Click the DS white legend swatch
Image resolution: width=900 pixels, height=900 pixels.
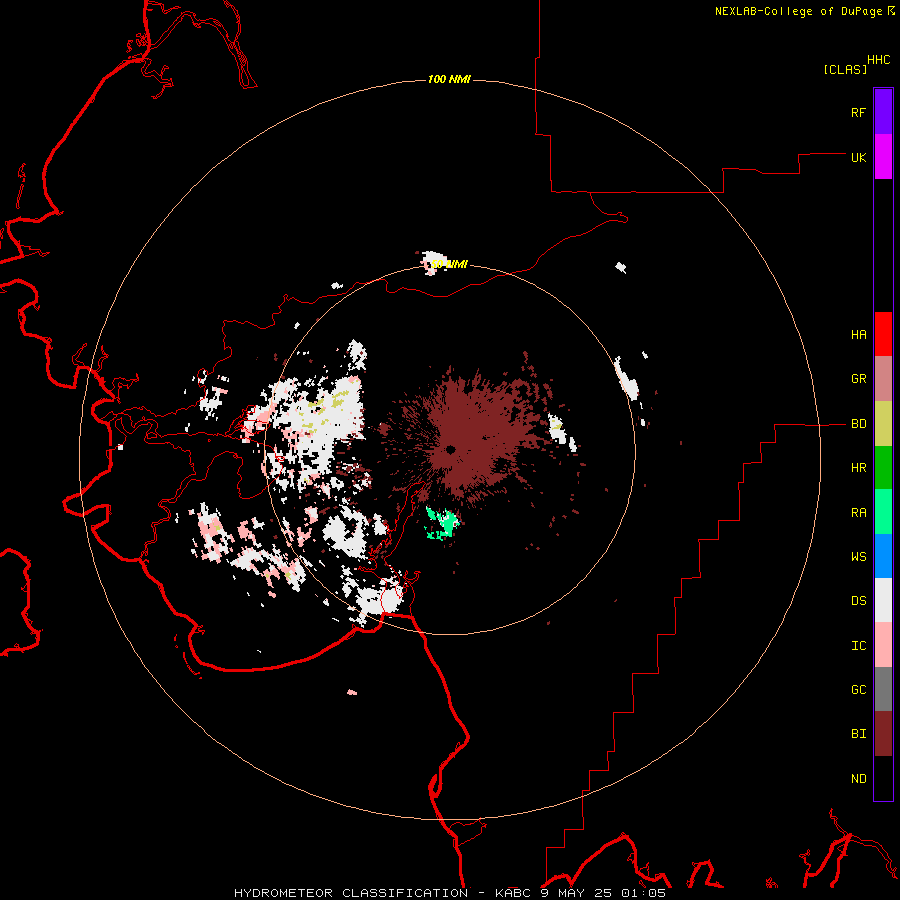(883, 600)
